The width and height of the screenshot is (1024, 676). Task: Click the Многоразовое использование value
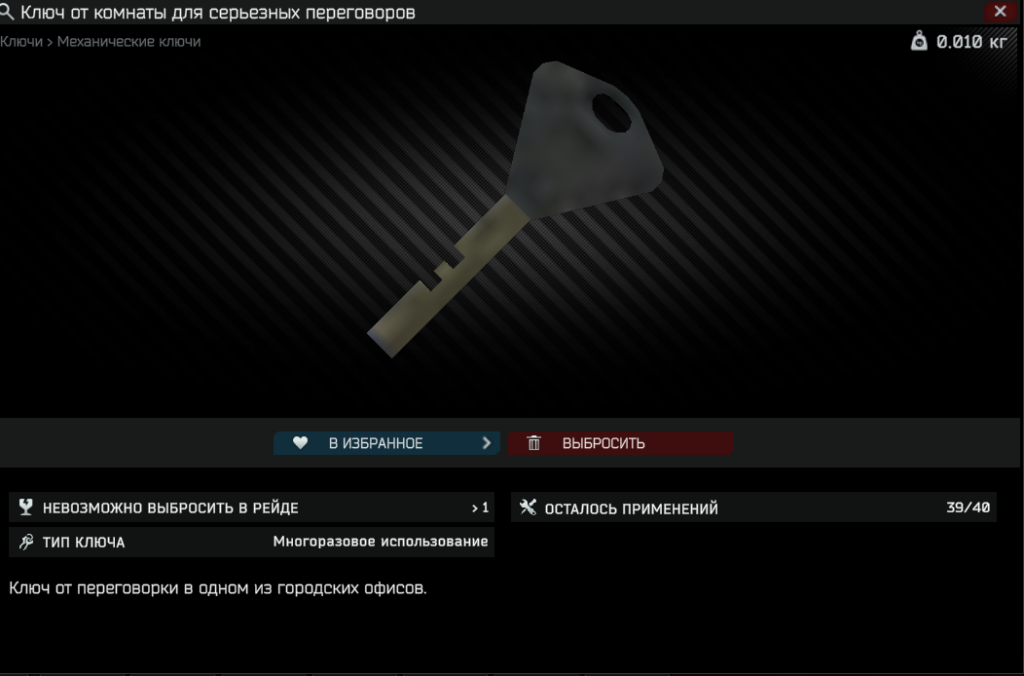coord(381,541)
